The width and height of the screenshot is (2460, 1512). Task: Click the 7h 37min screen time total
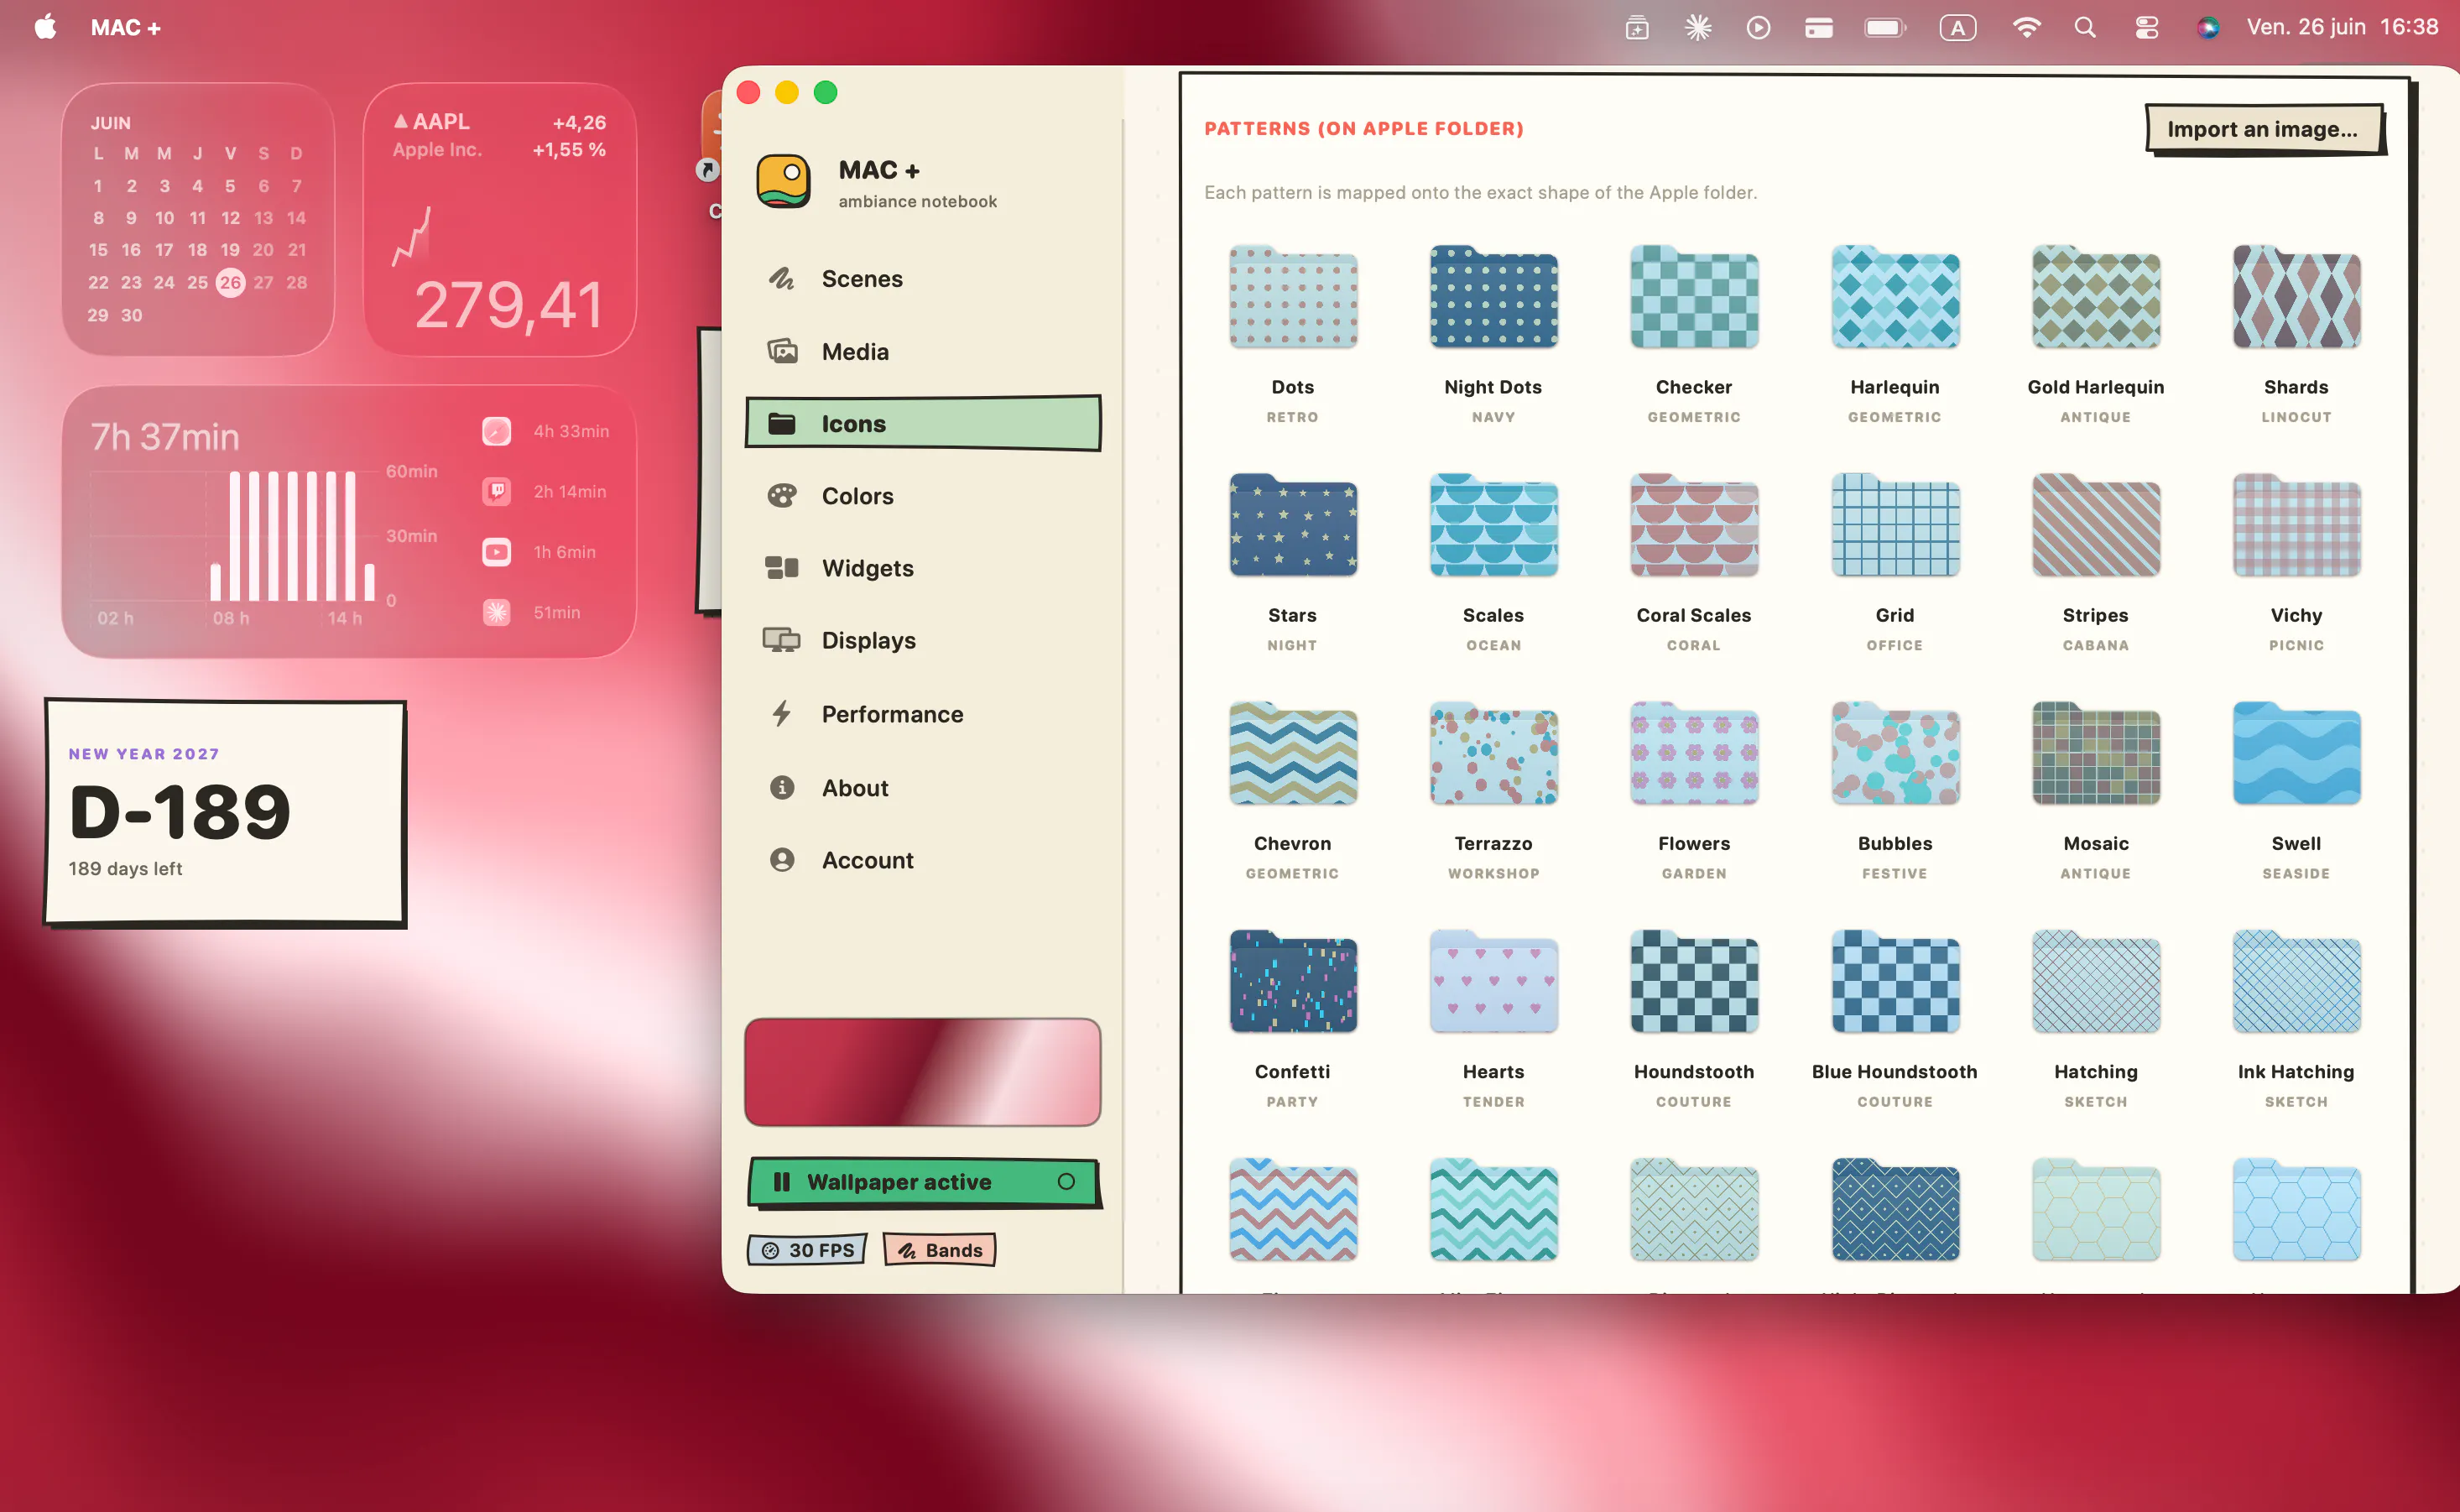pyautogui.click(x=165, y=437)
